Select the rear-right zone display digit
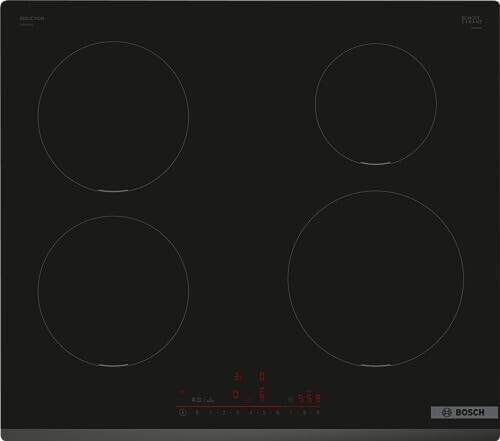The height and width of the screenshot is (441, 500). tap(262, 377)
